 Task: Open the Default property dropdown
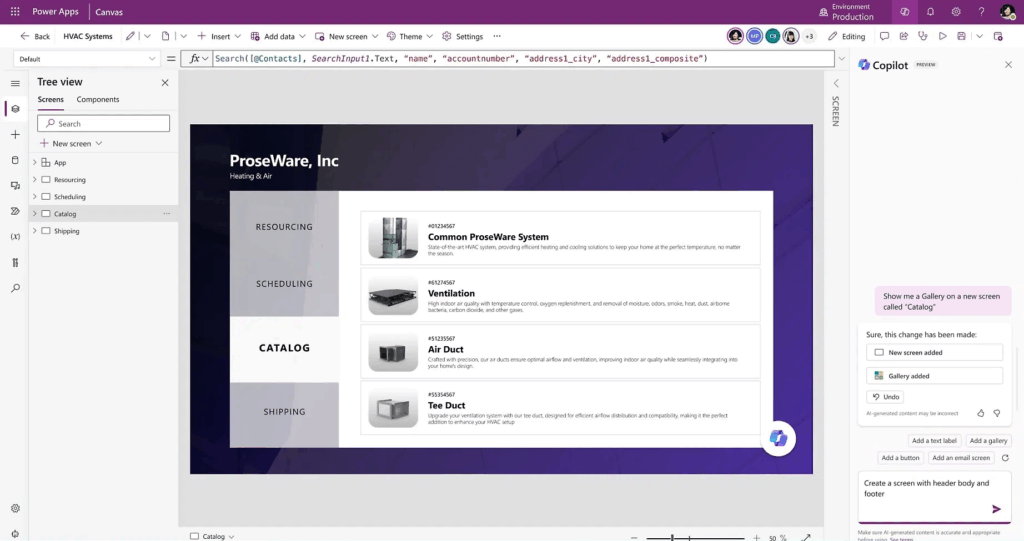86,59
